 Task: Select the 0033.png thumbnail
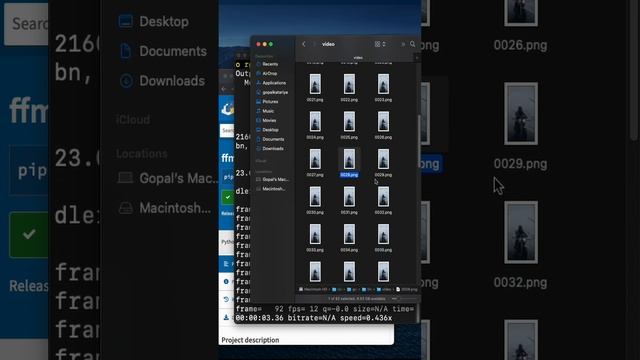[315, 234]
